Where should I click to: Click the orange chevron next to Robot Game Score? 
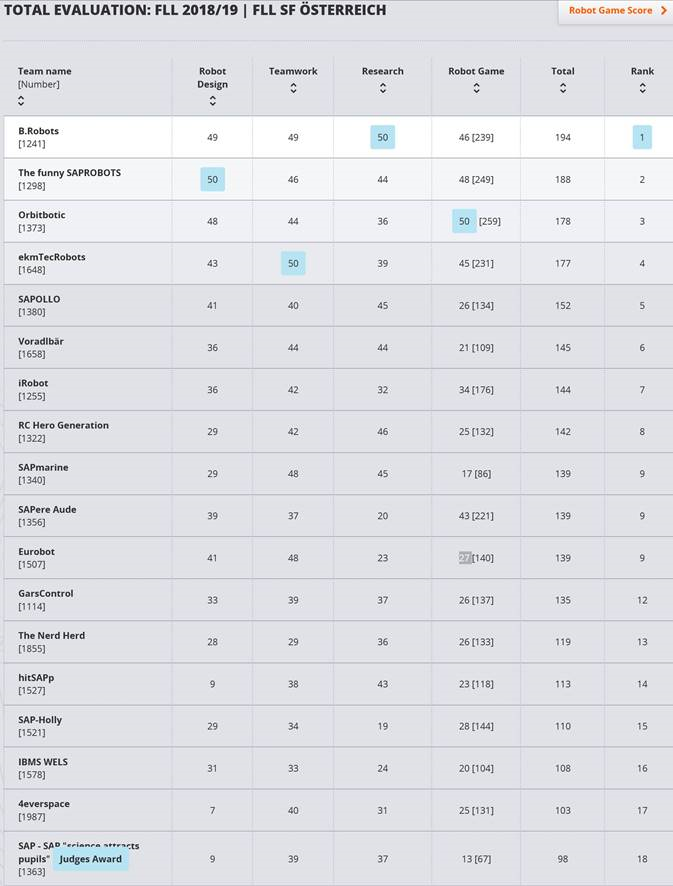663,10
